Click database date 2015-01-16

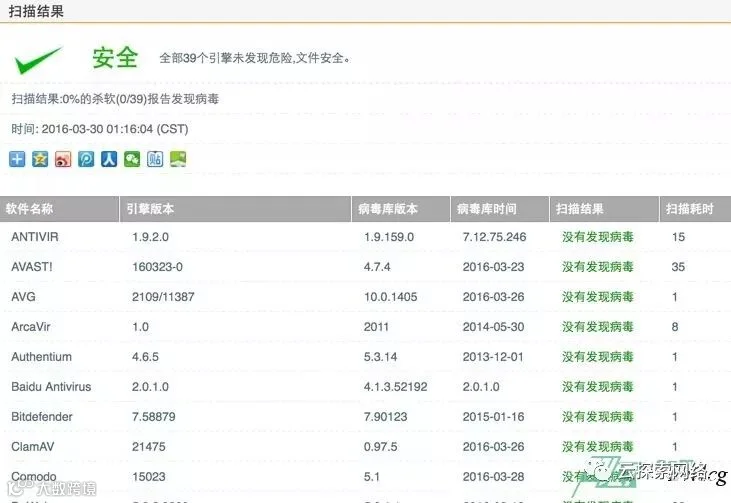click(494, 416)
